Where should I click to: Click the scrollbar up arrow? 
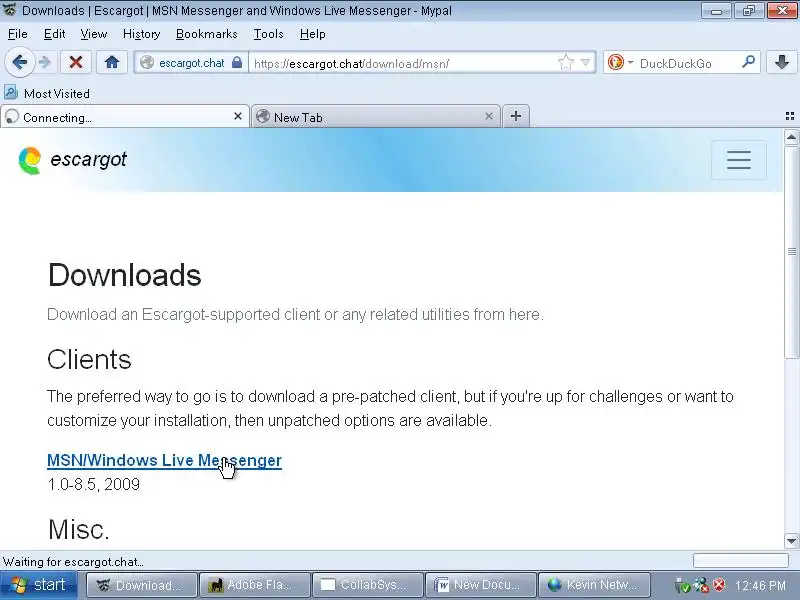coord(791,137)
